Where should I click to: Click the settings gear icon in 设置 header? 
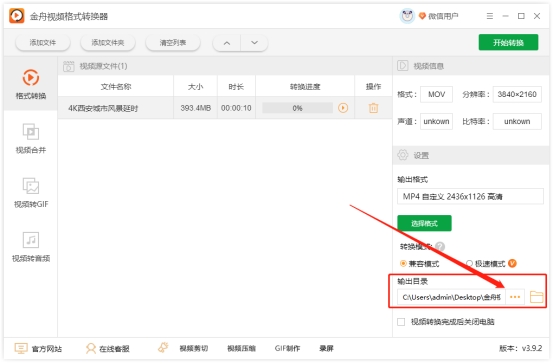pos(402,155)
